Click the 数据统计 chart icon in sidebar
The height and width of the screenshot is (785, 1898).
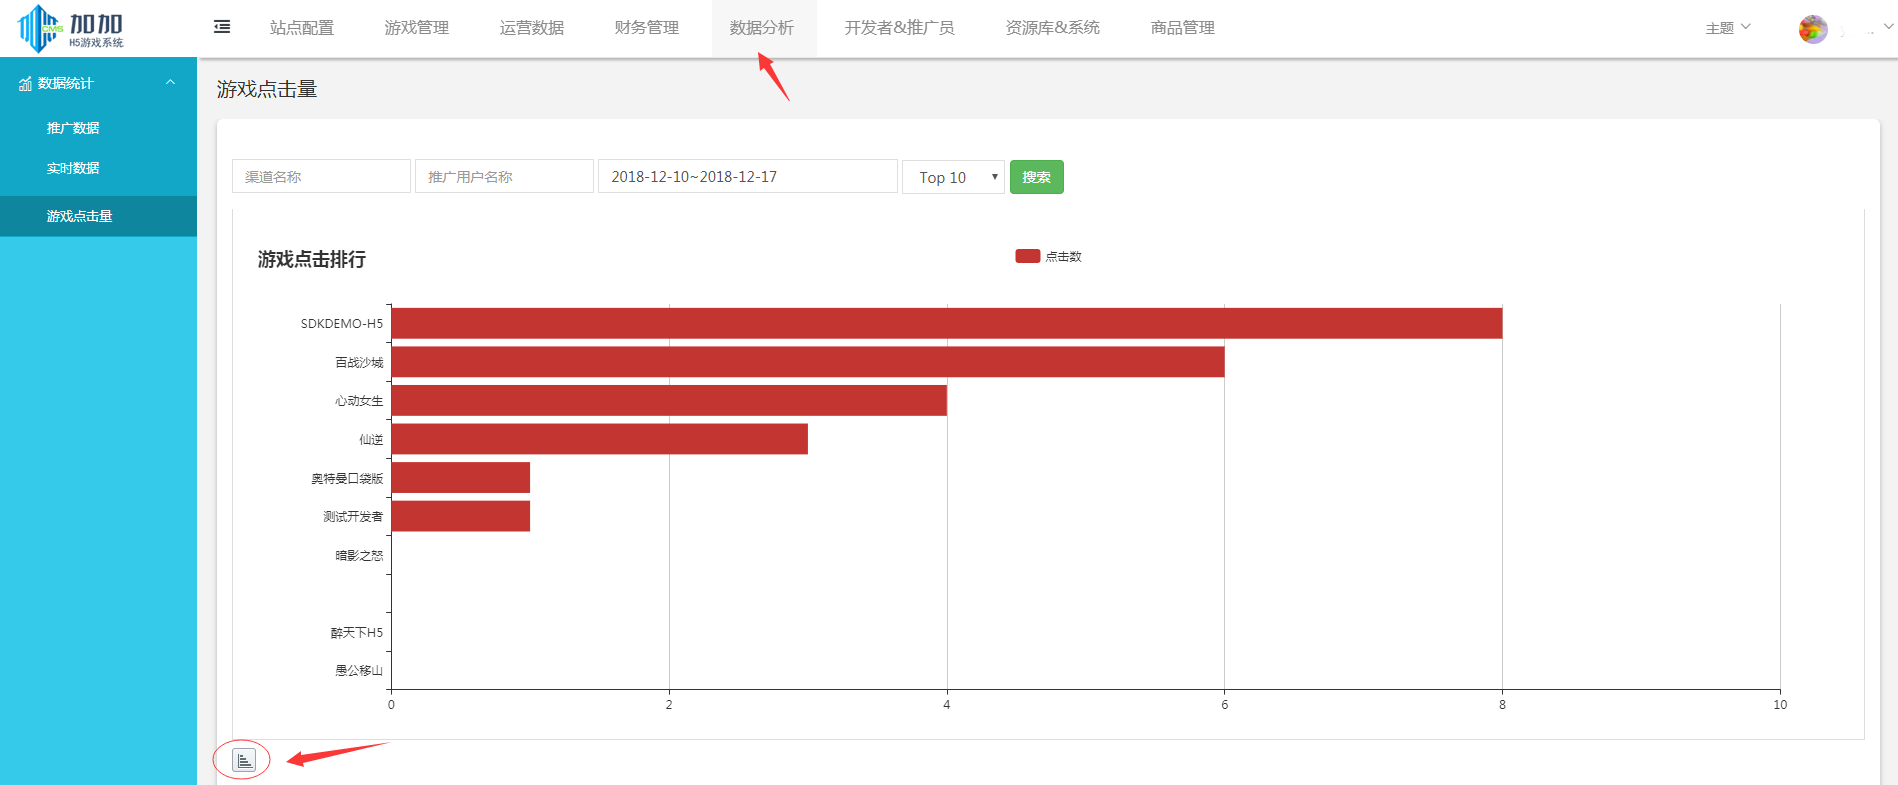tap(25, 84)
